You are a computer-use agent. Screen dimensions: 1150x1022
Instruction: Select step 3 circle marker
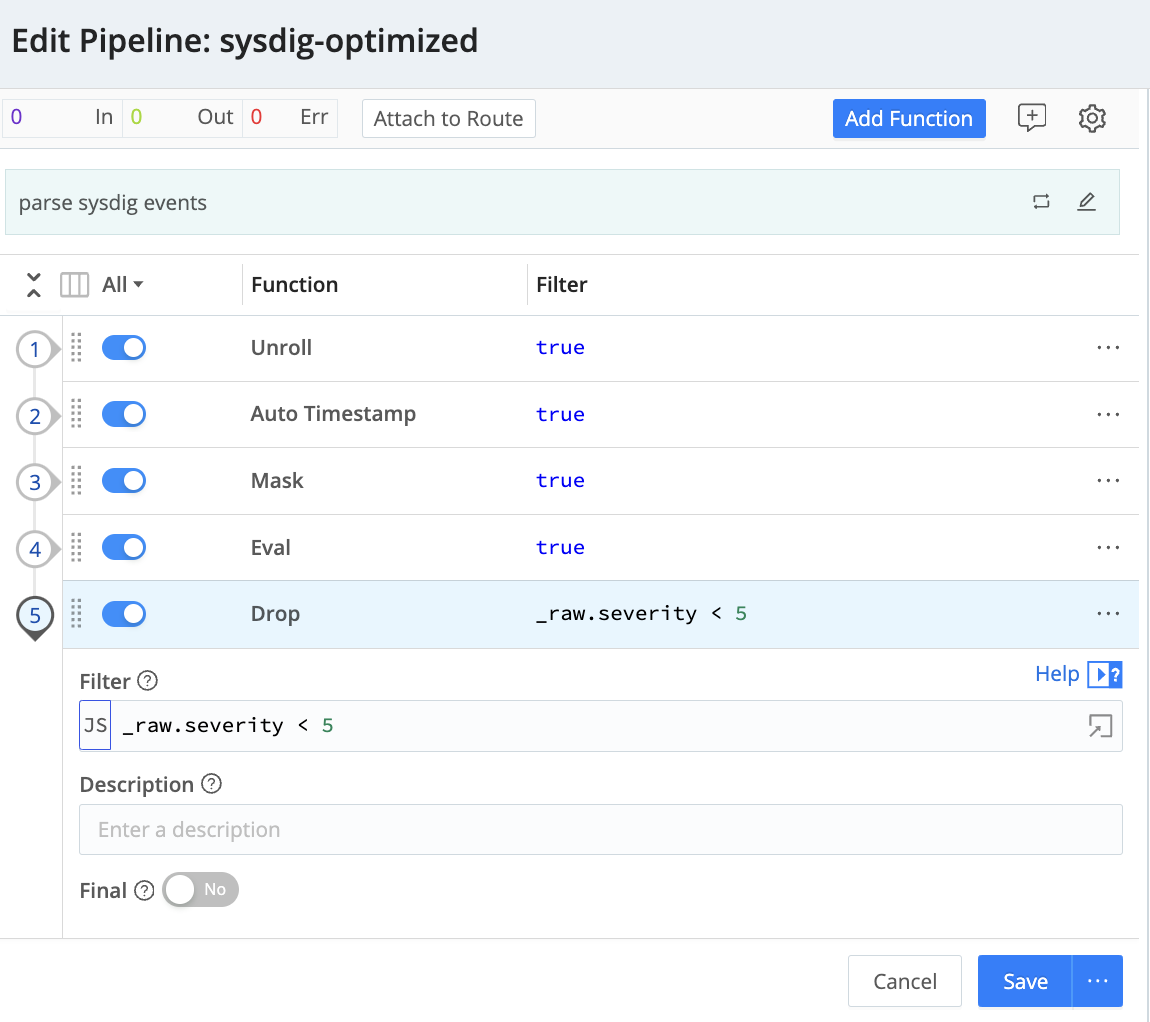tap(34, 482)
